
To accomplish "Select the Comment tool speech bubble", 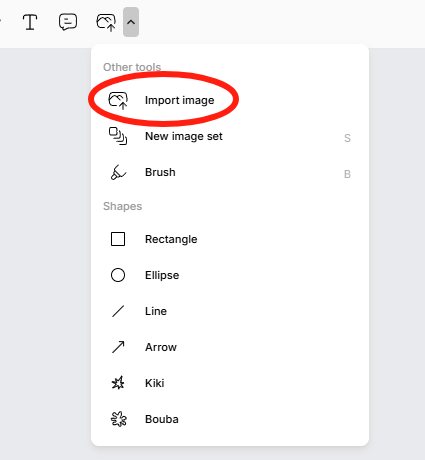I will coord(68,22).
